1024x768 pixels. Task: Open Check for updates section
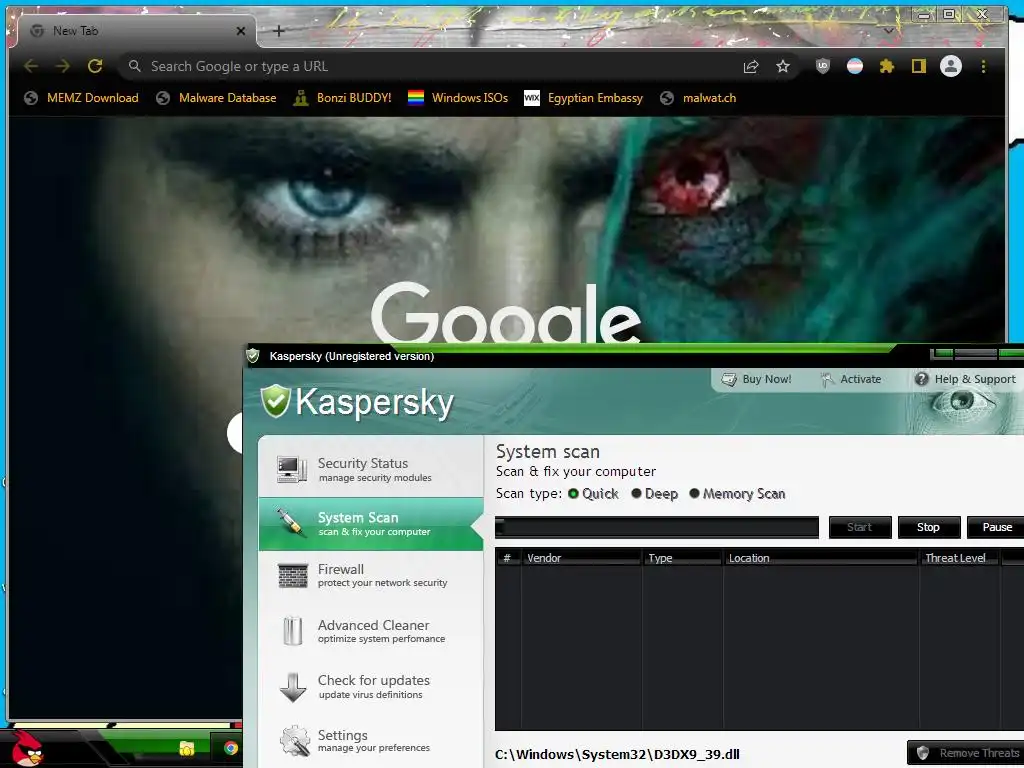click(371, 686)
